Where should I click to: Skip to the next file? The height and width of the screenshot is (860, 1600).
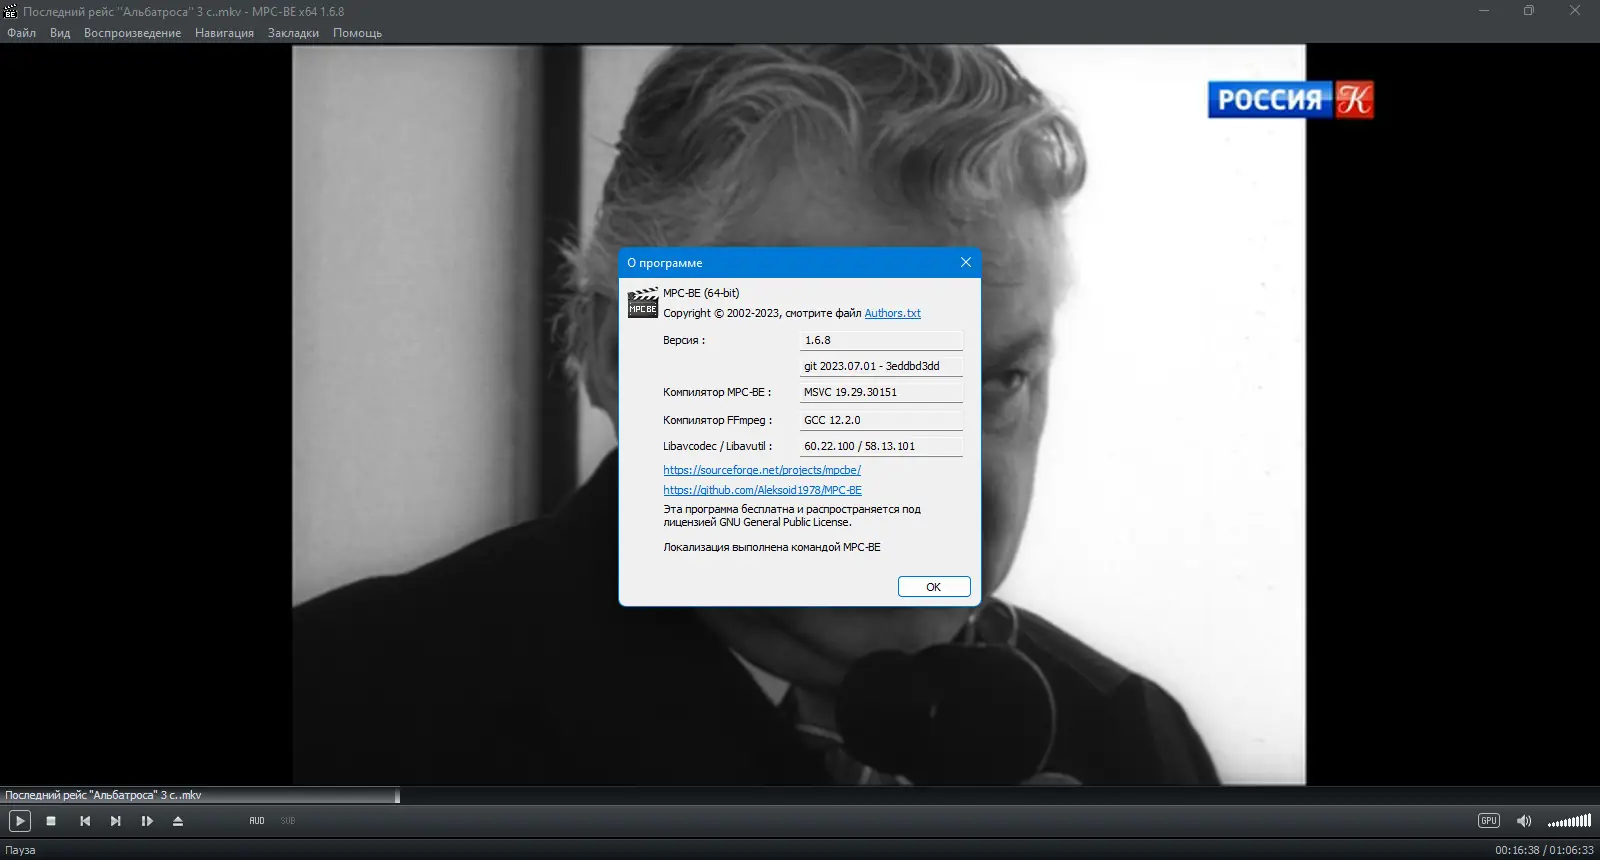tap(116, 821)
